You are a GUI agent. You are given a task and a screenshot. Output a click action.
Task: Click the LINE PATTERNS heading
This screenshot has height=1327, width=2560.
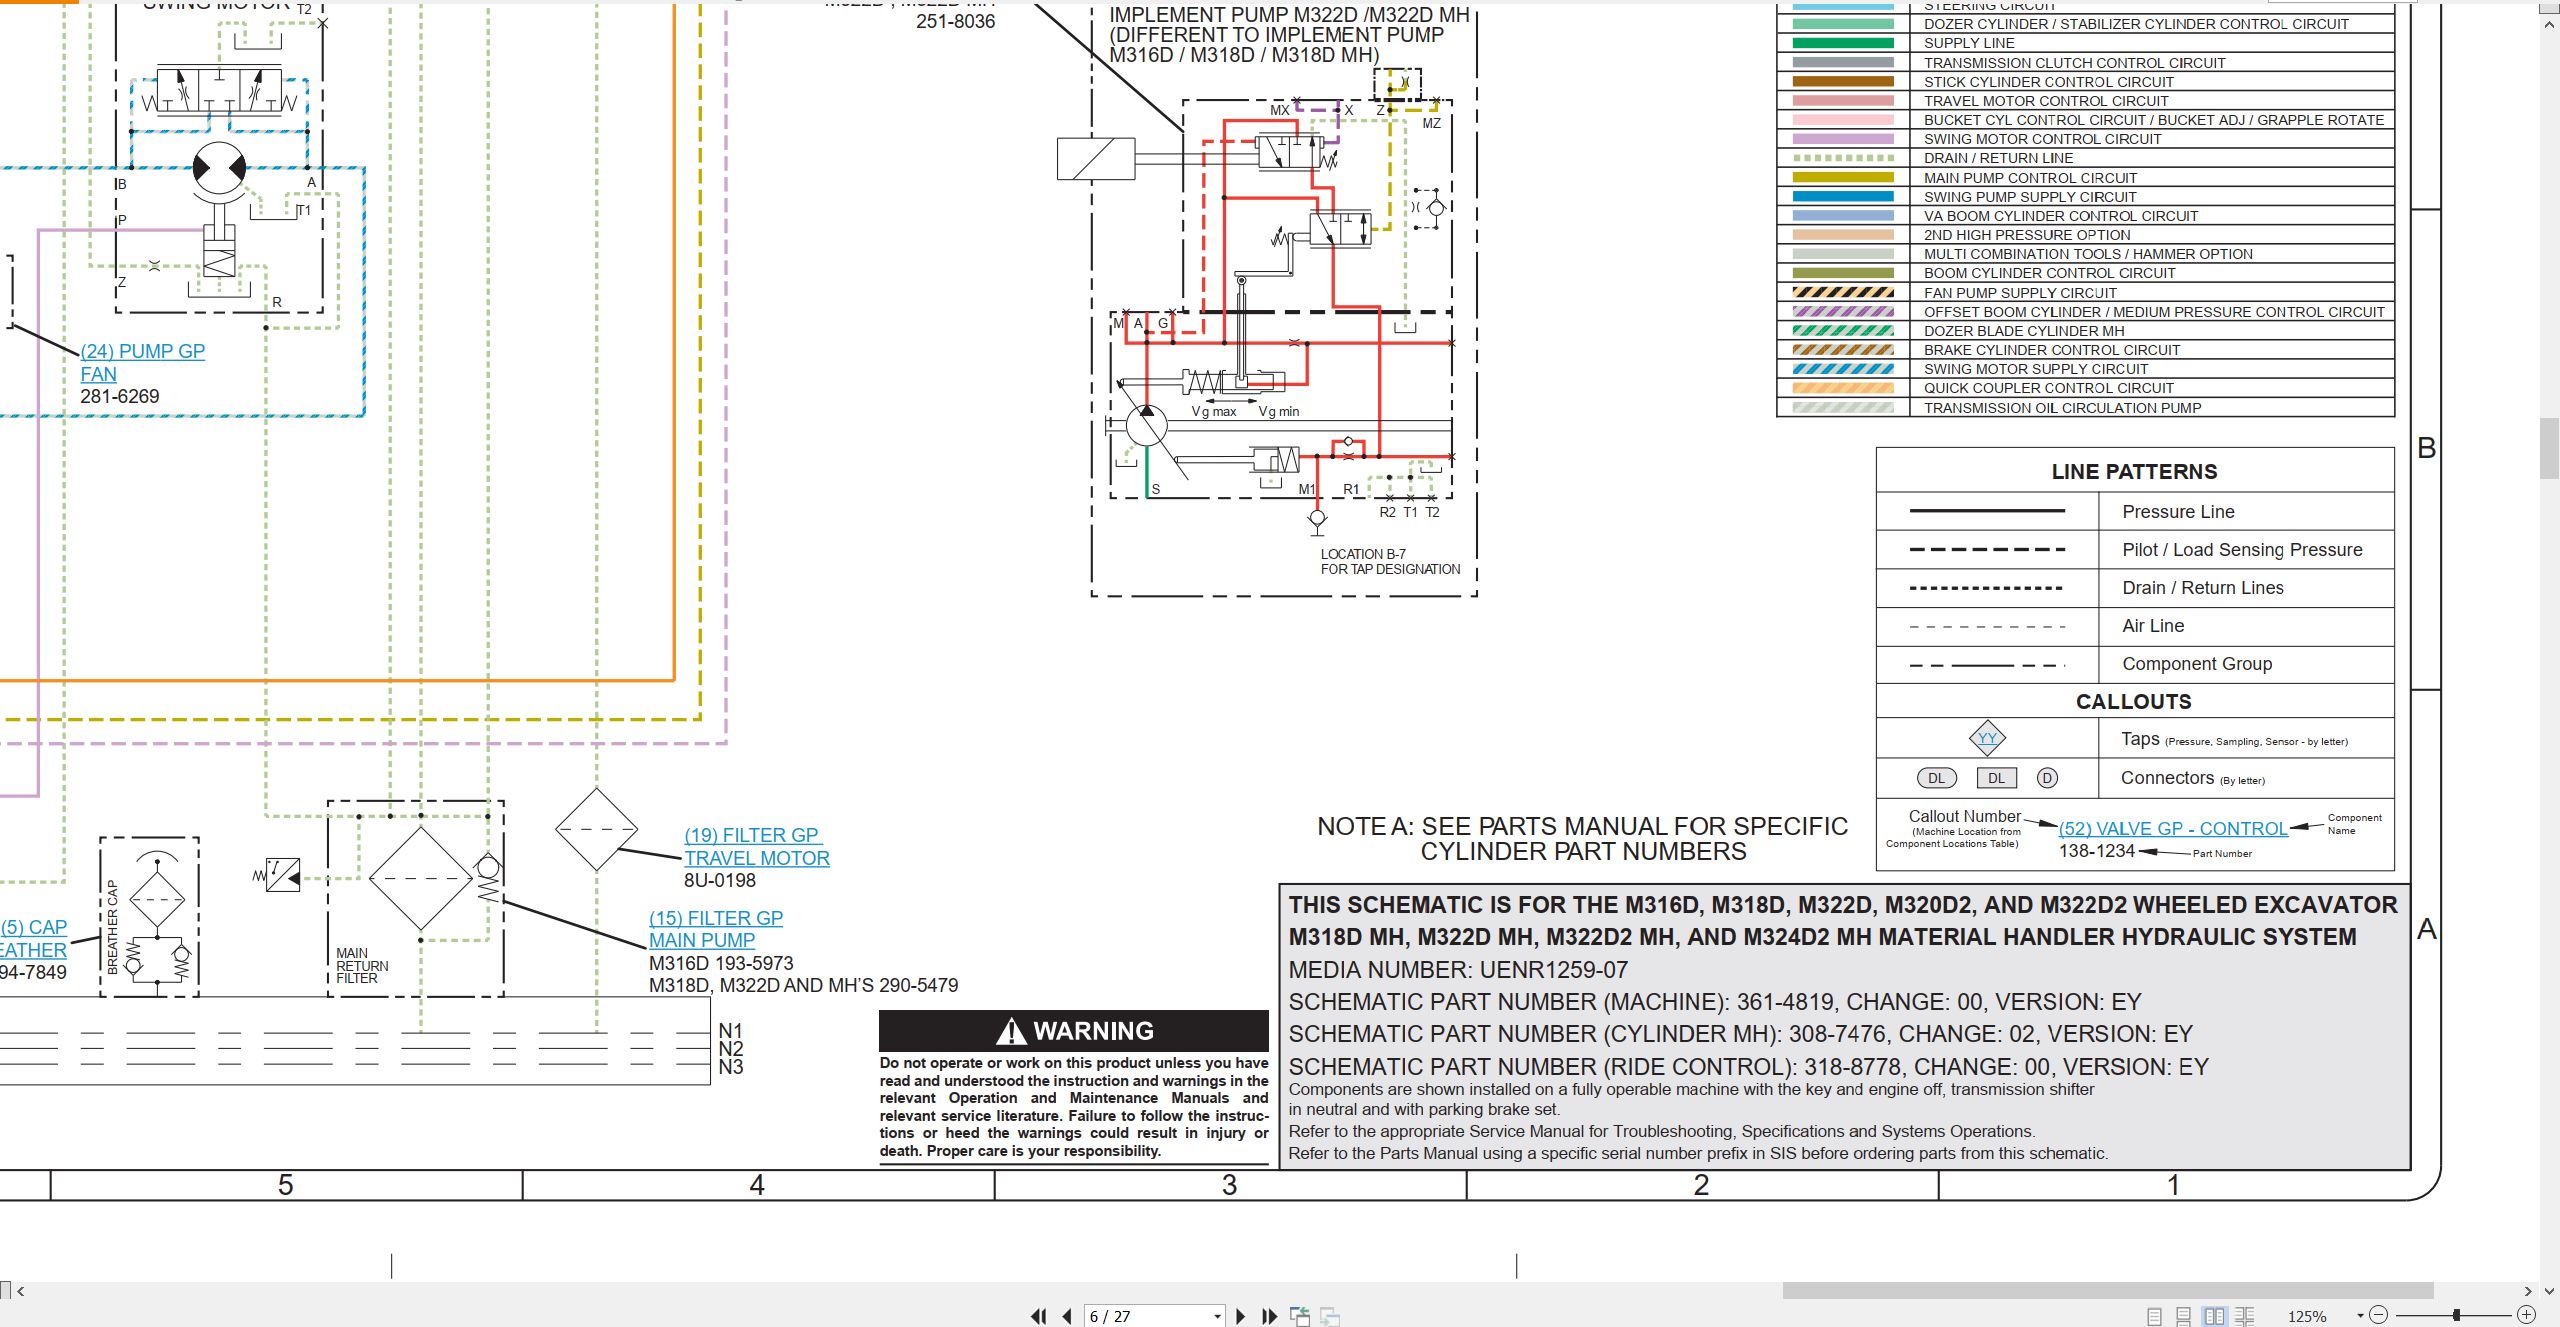[2134, 471]
